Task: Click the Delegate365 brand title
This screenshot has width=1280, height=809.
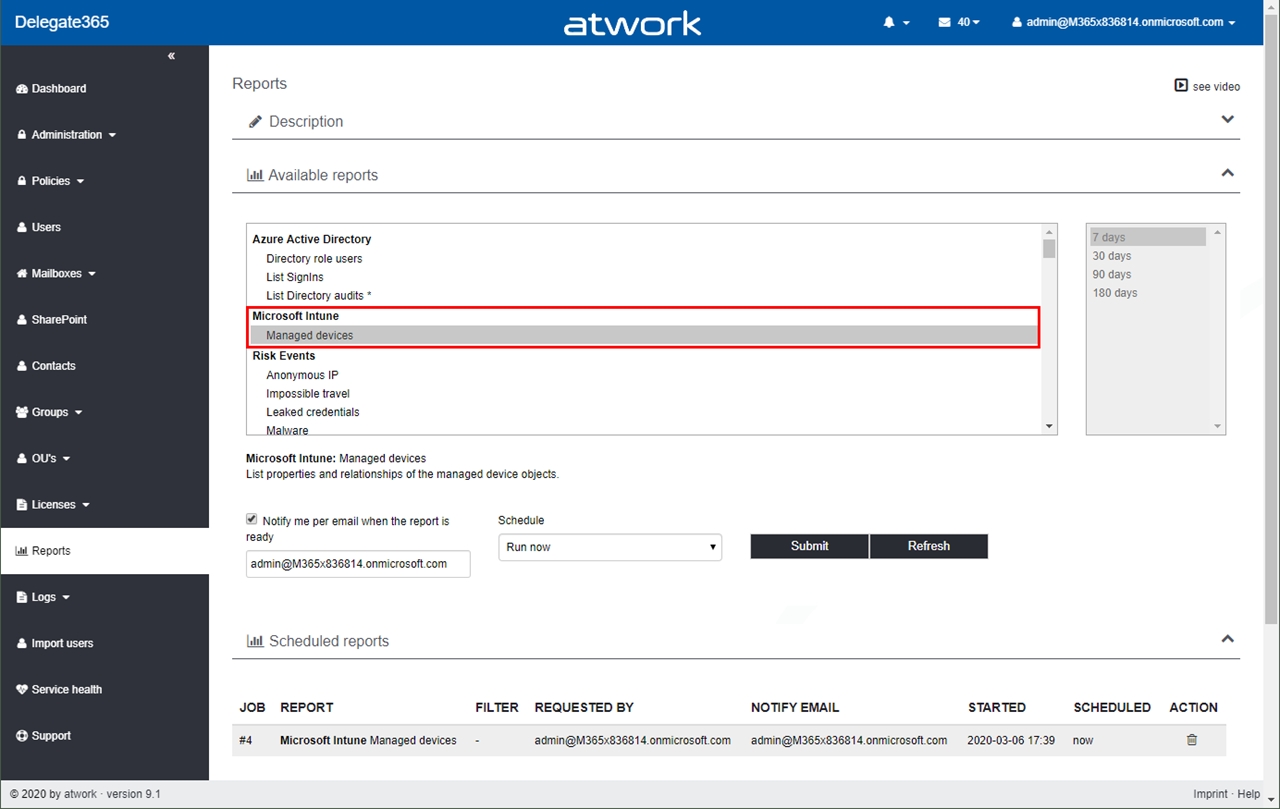Action: click(62, 22)
